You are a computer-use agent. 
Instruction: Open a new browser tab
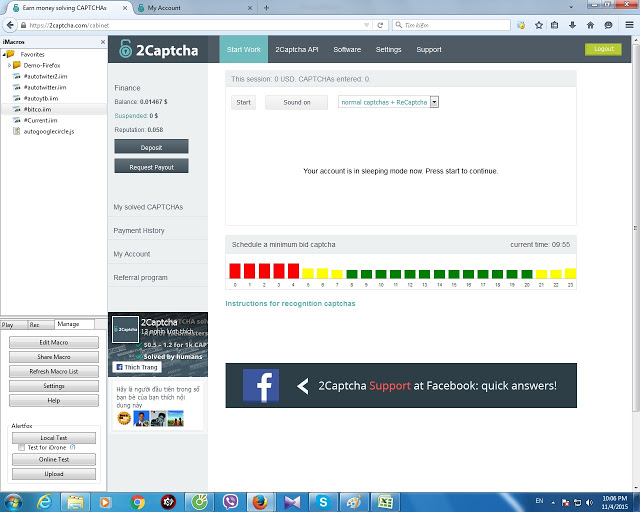[266, 8]
